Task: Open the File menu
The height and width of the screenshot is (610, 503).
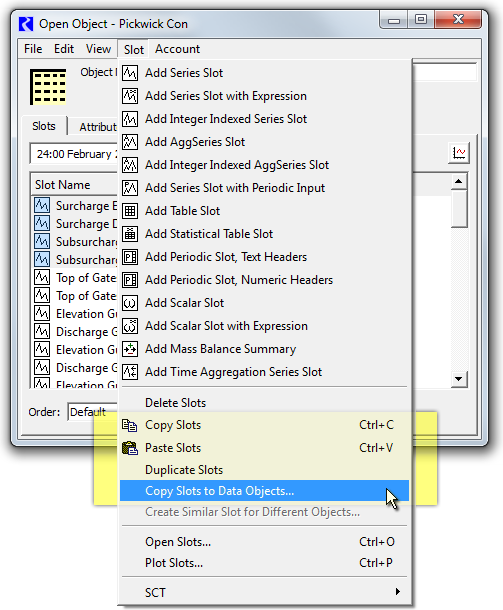Action: tap(33, 49)
